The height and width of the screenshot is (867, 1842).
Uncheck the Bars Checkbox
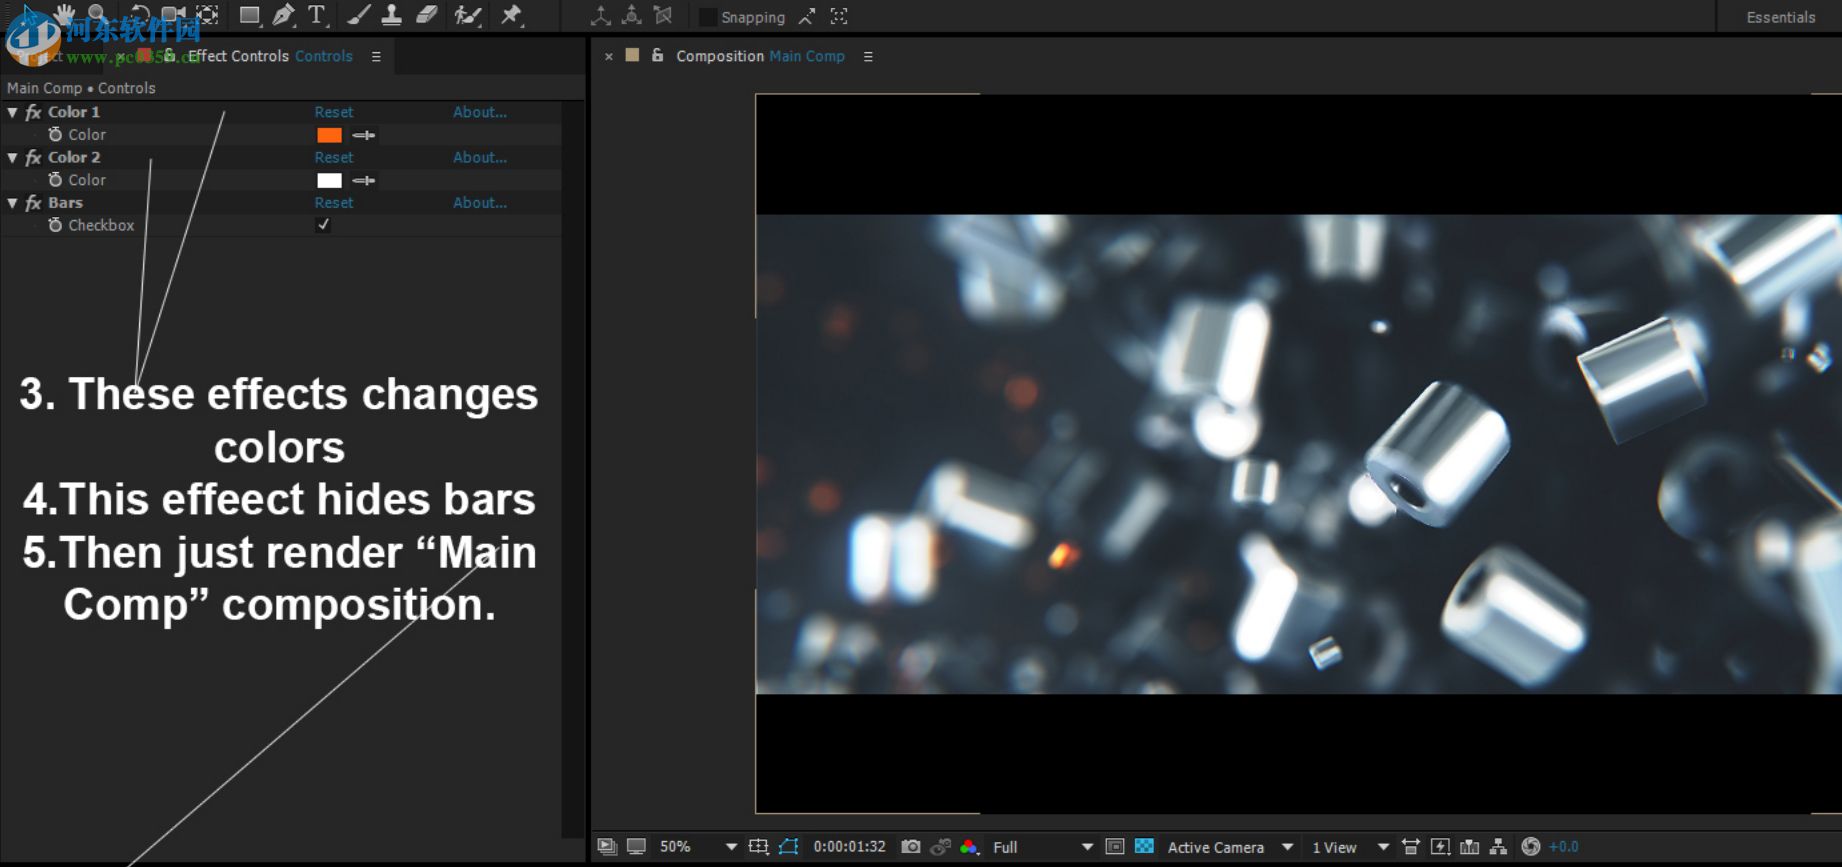tap(323, 225)
